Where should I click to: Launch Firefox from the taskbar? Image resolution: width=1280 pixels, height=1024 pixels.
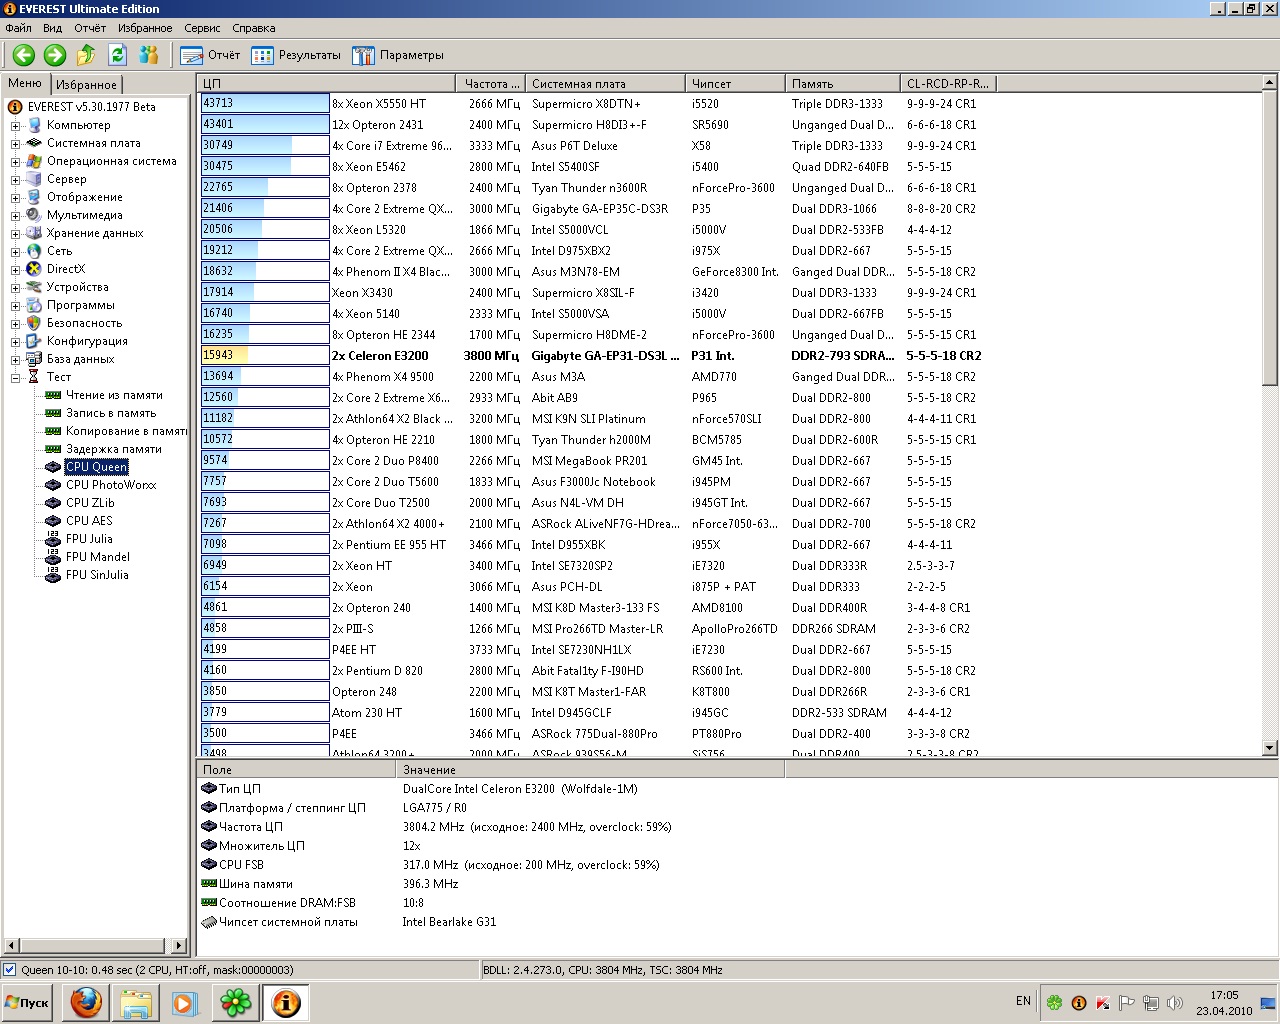click(86, 1002)
